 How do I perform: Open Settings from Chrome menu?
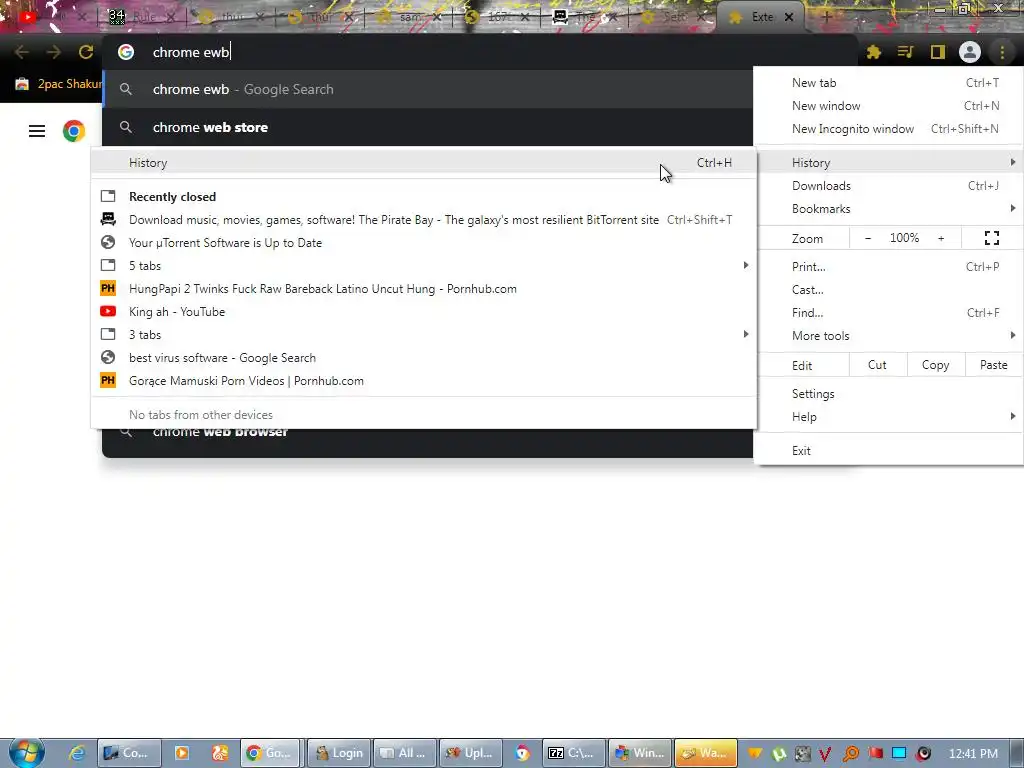click(888, 394)
